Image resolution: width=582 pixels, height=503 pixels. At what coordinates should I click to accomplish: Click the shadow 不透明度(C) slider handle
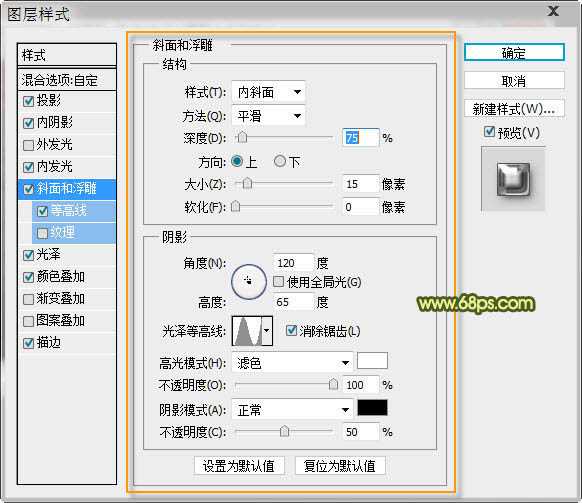(284, 431)
